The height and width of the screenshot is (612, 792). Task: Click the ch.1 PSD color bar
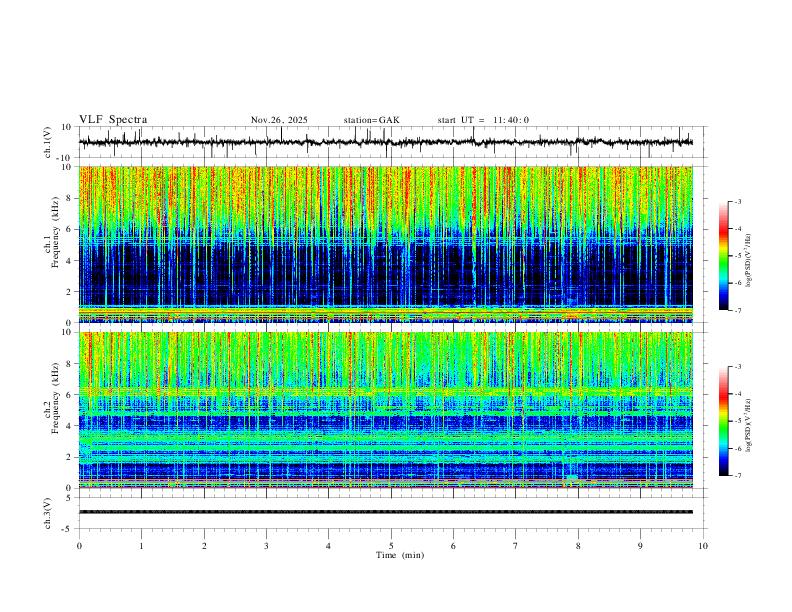pyautogui.click(x=723, y=256)
